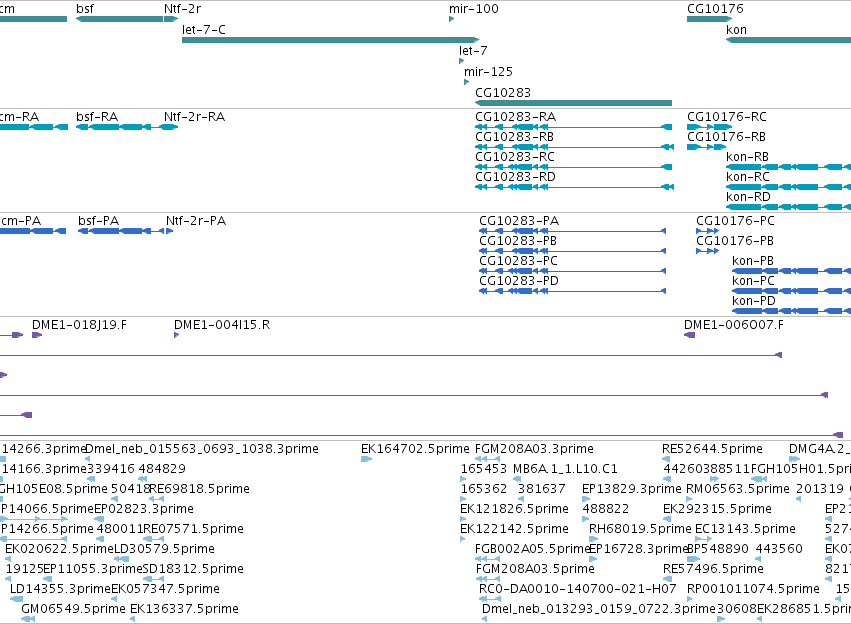Open the EK136337.5prime EST label
The image size is (851, 624).
(x=185, y=609)
